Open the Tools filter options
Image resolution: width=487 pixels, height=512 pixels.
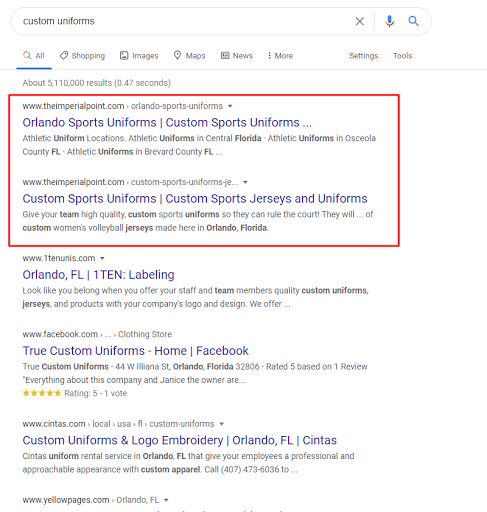point(402,56)
